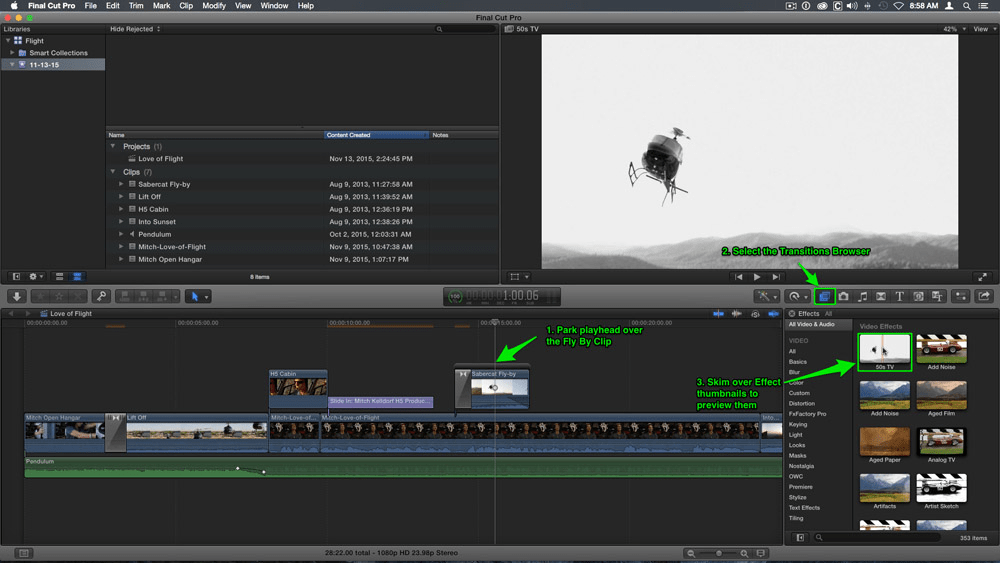Open the Generators browser icon

pos(918,296)
